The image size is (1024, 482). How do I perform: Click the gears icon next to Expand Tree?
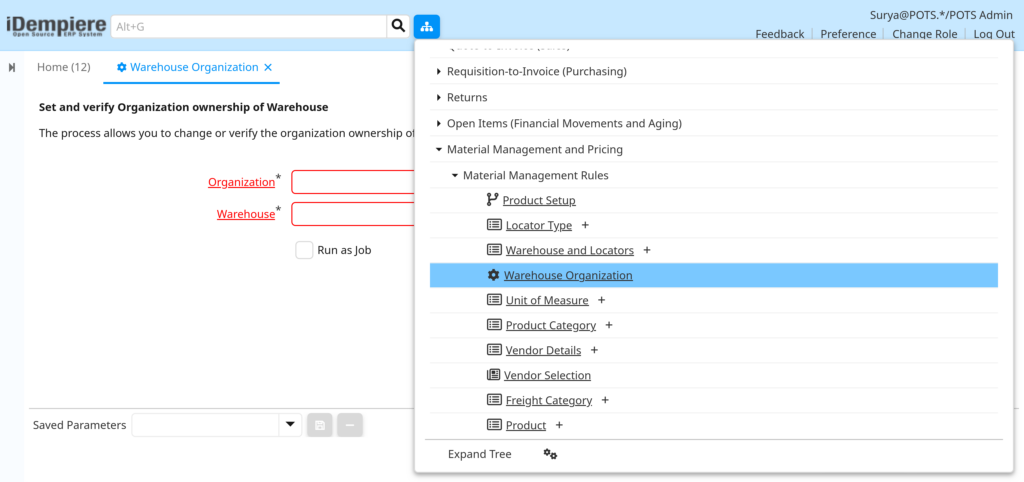[x=551, y=454]
